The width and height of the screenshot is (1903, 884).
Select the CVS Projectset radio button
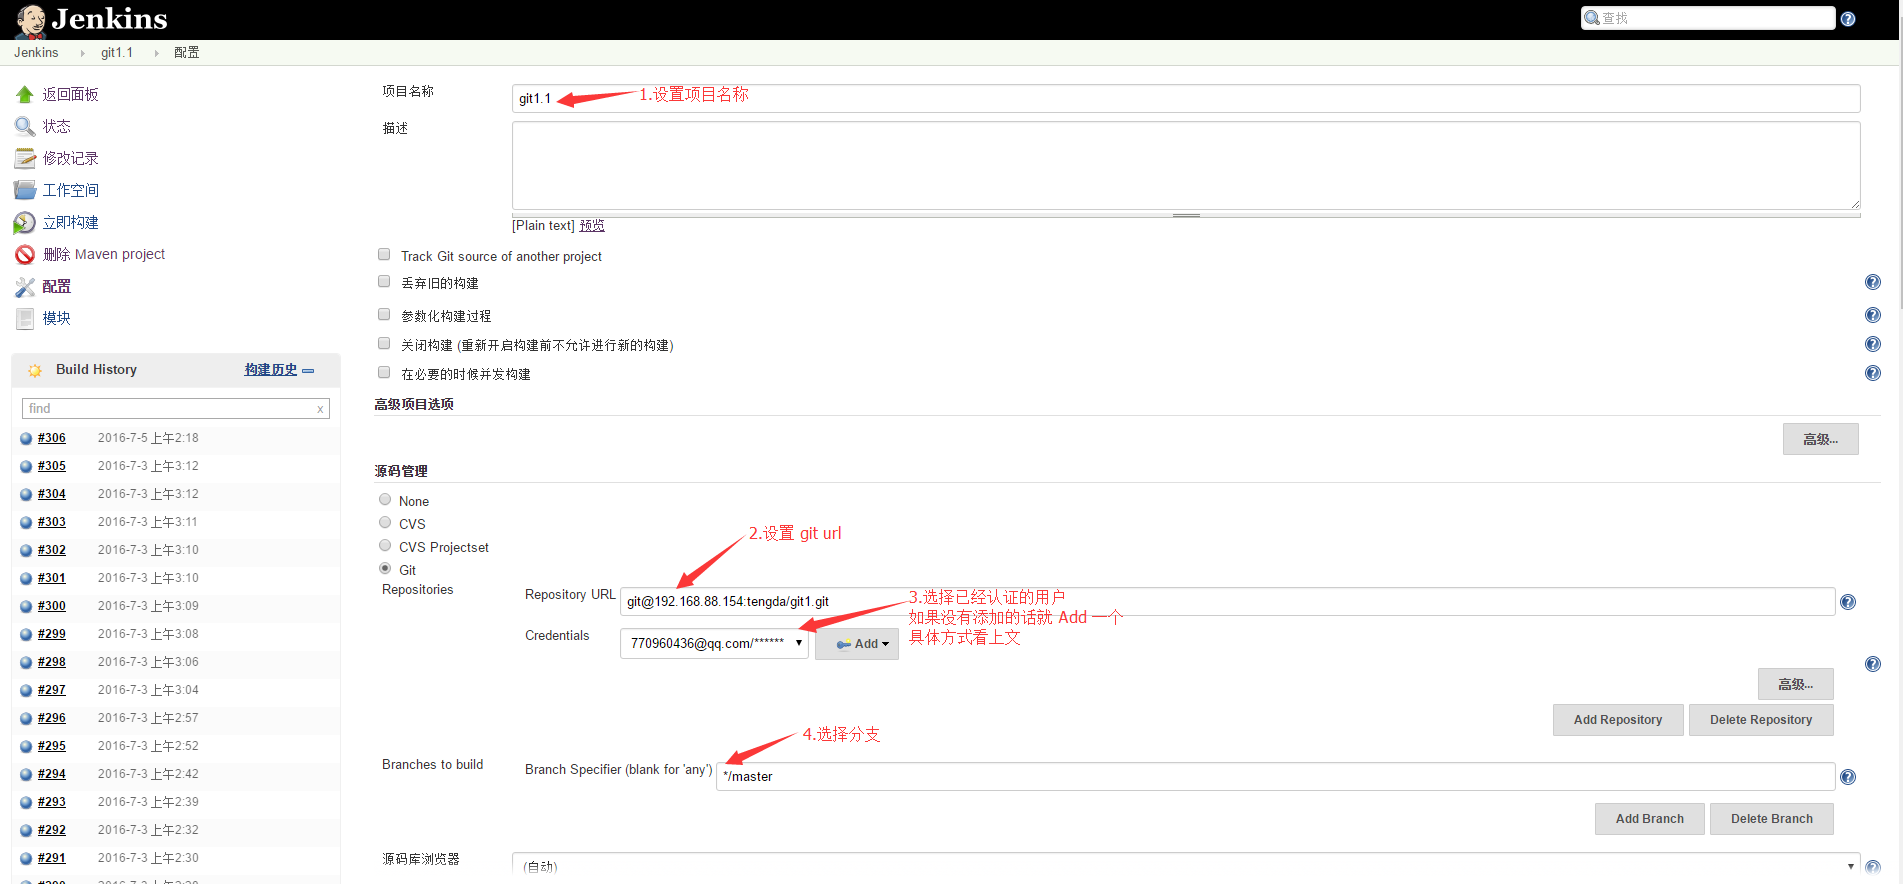pyautogui.click(x=385, y=545)
